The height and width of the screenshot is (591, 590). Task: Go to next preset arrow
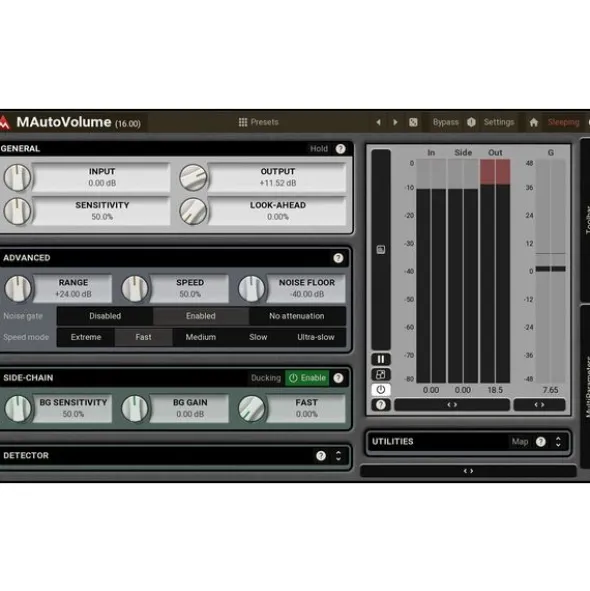395,122
